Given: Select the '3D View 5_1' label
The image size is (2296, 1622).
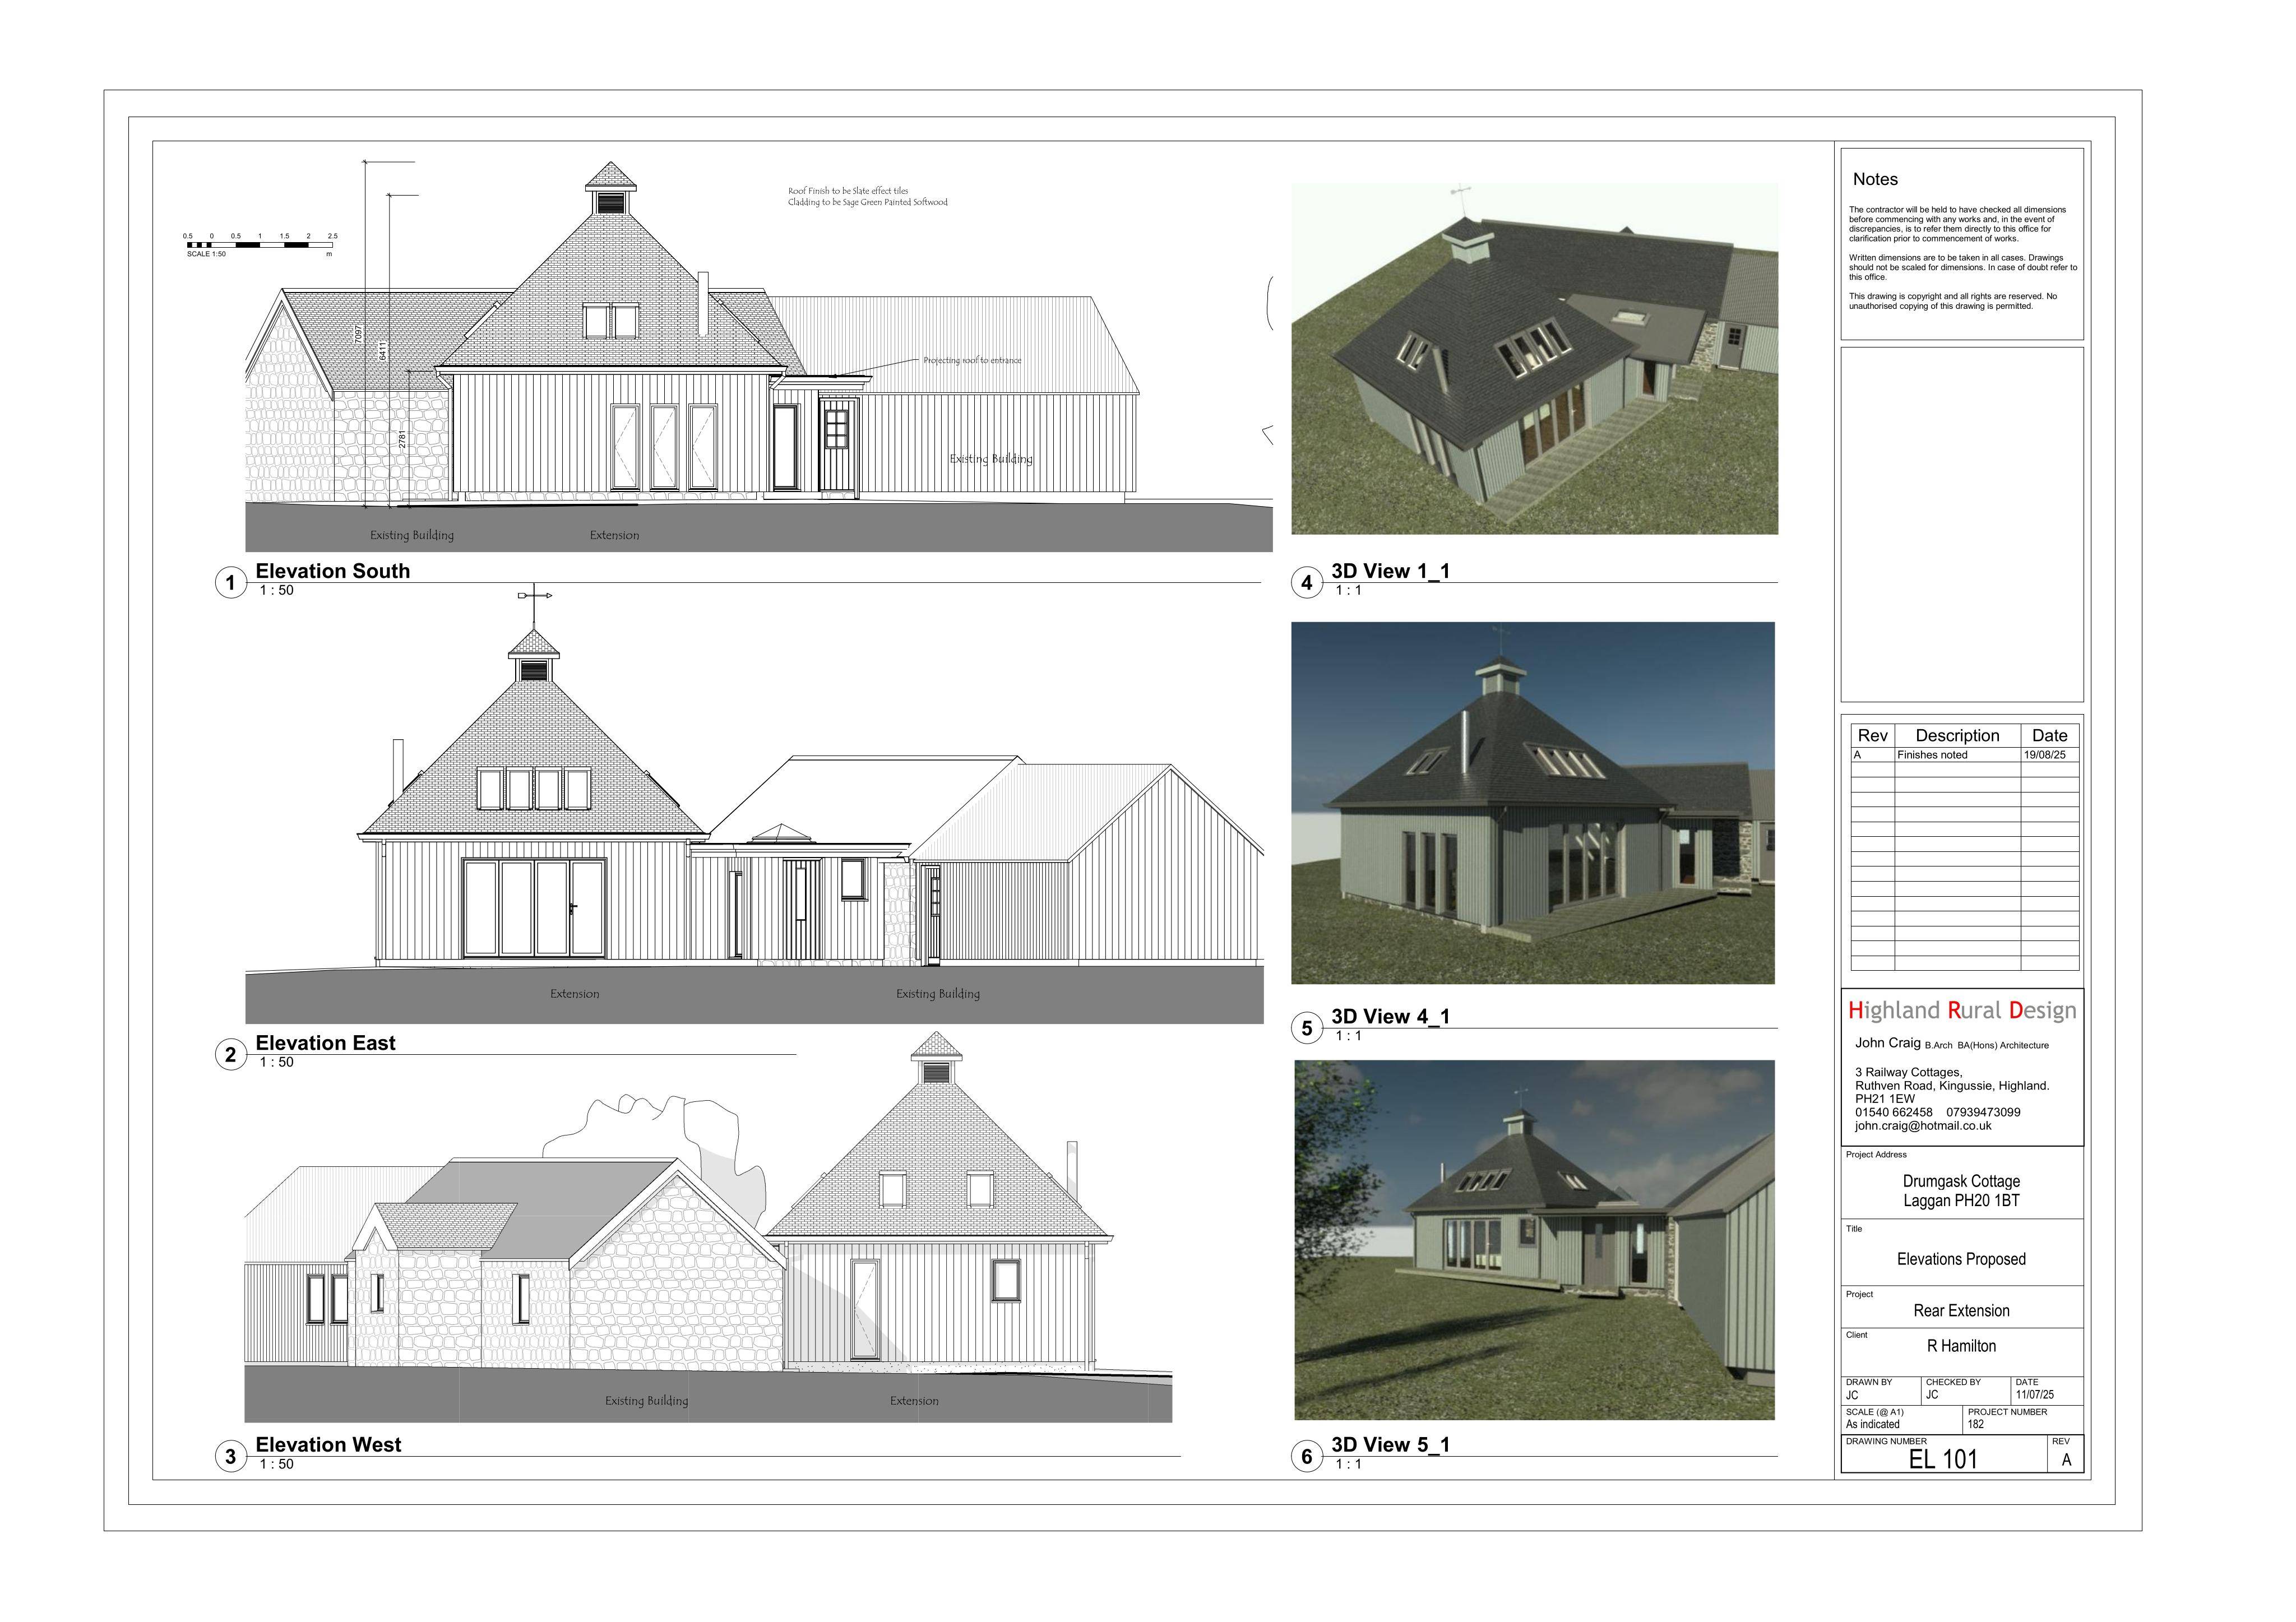Looking at the screenshot, I should [x=1390, y=1445].
